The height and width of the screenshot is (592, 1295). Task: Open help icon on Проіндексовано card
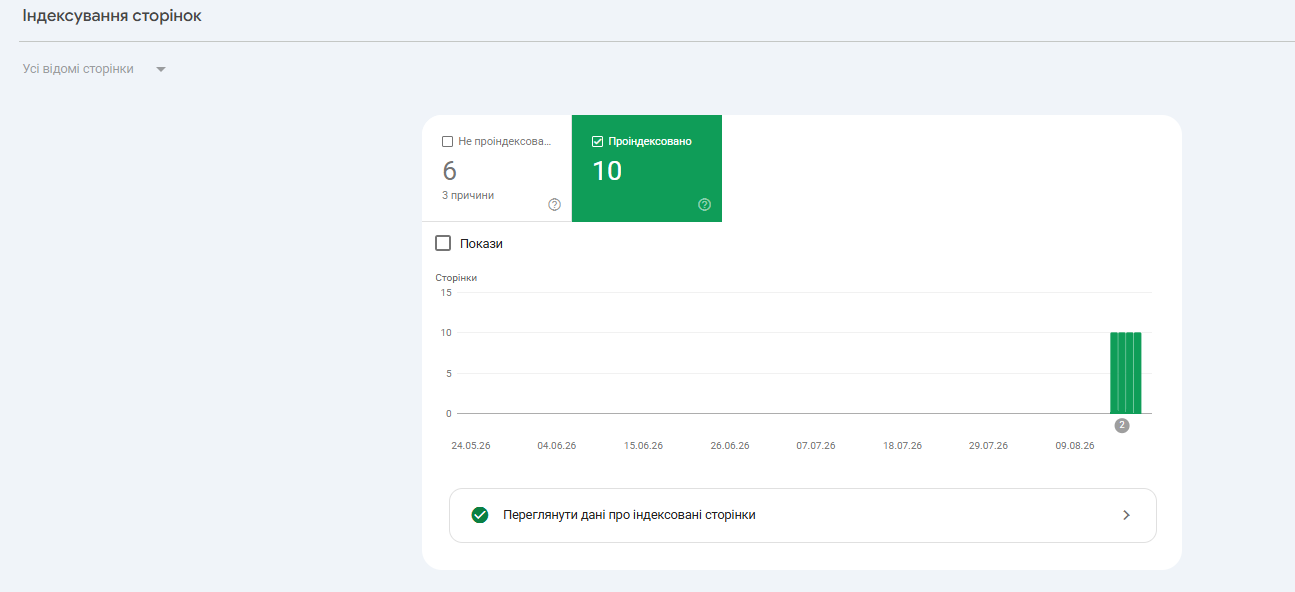click(704, 205)
